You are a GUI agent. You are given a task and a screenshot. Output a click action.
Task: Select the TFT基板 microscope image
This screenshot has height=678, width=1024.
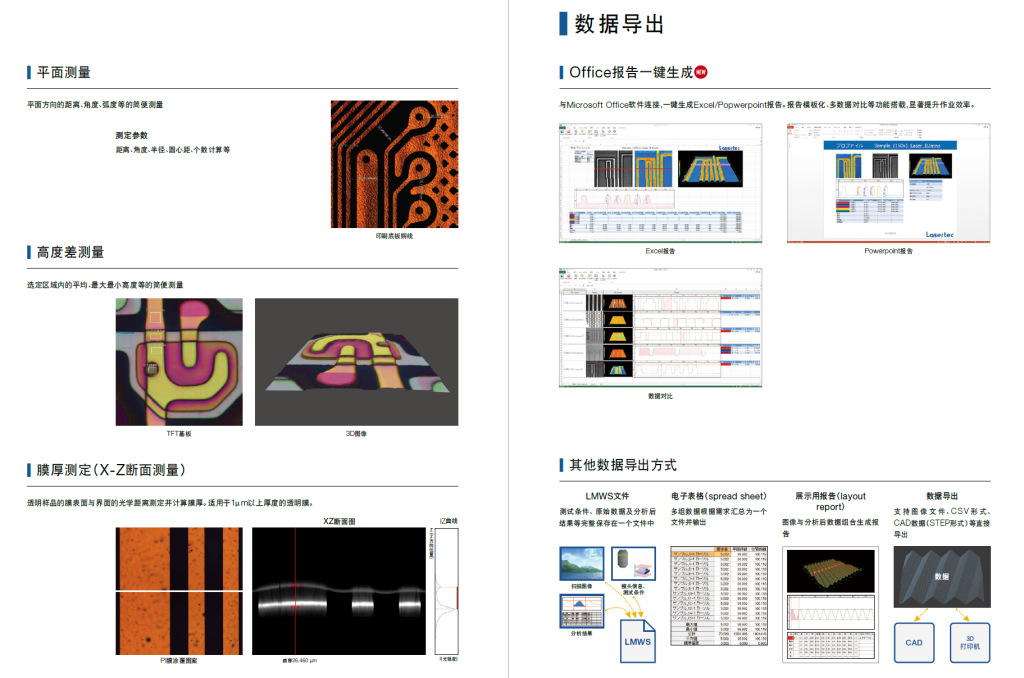[178, 361]
